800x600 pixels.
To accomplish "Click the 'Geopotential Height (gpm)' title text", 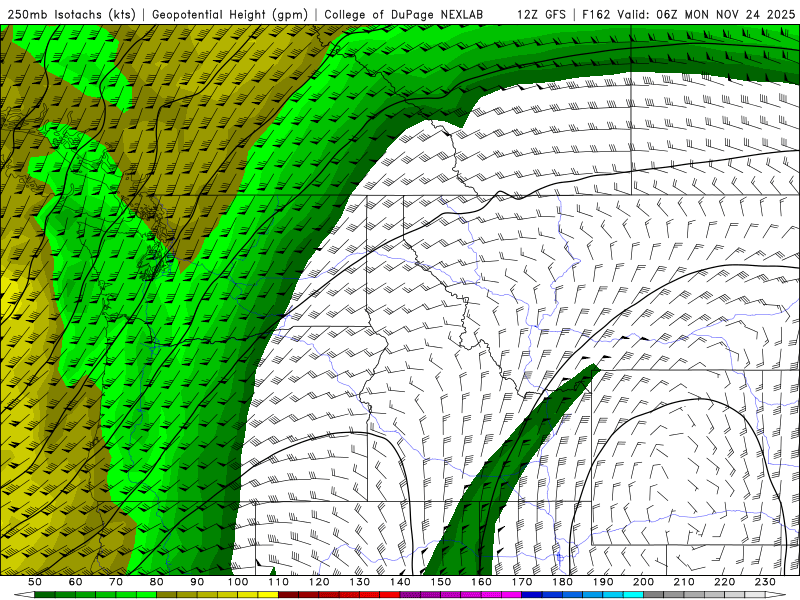I will [x=230, y=14].
